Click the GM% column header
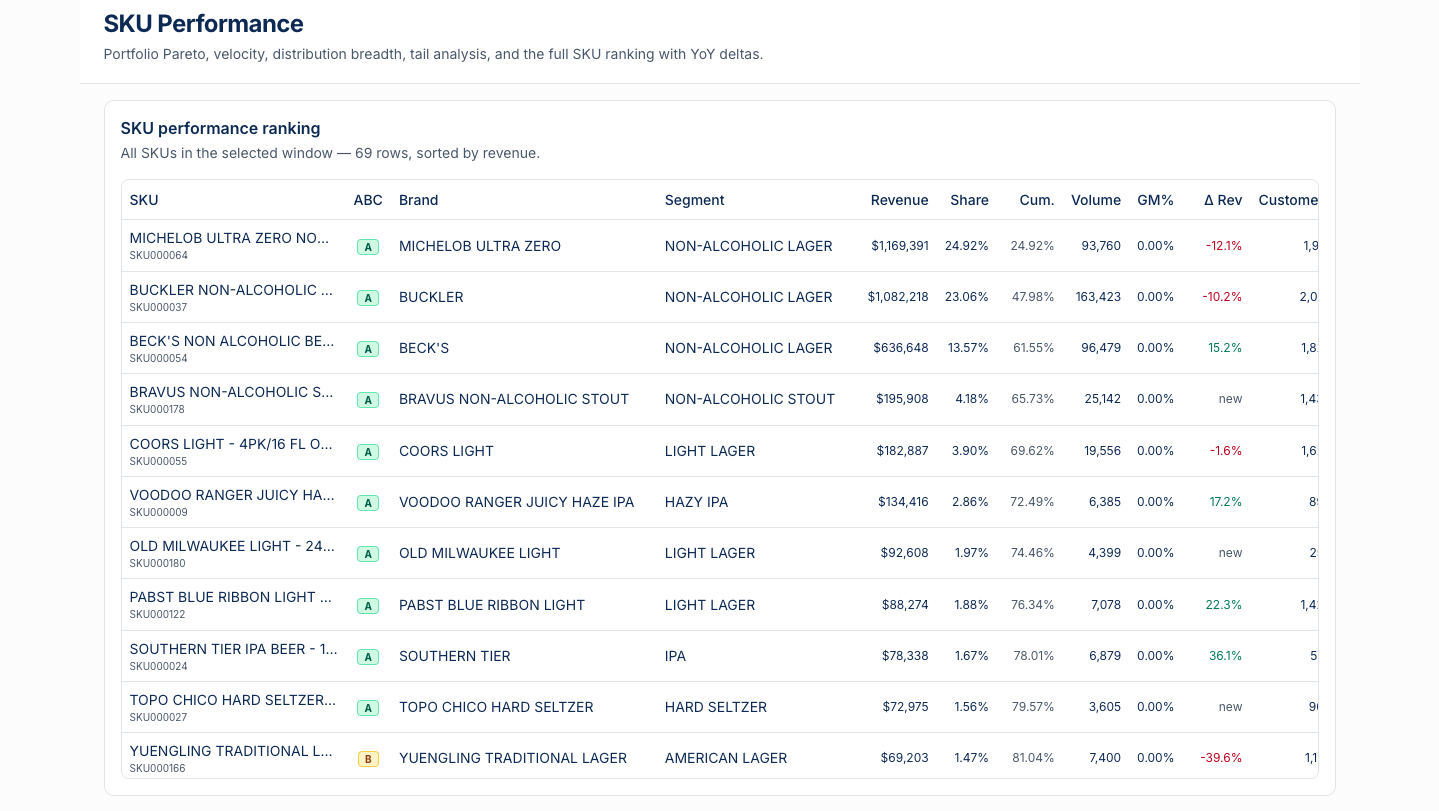The width and height of the screenshot is (1439, 811). pyautogui.click(x=1155, y=200)
